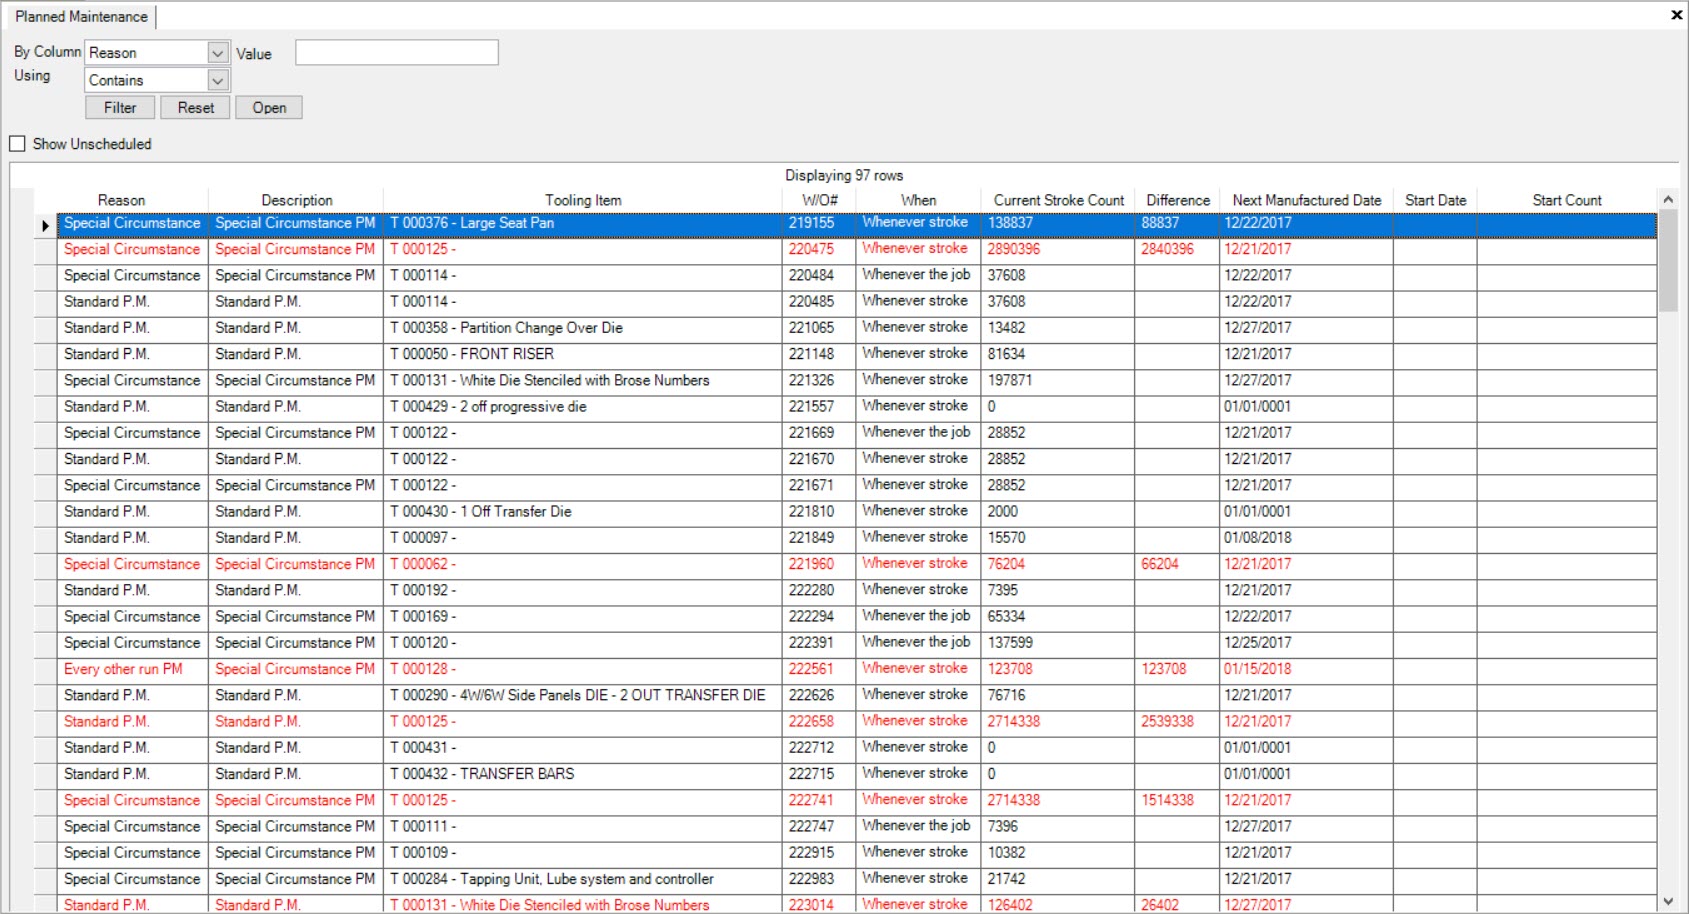Viewport: 1689px width, 914px height.
Task: Sort by the Difference column header
Action: [x=1178, y=200]
